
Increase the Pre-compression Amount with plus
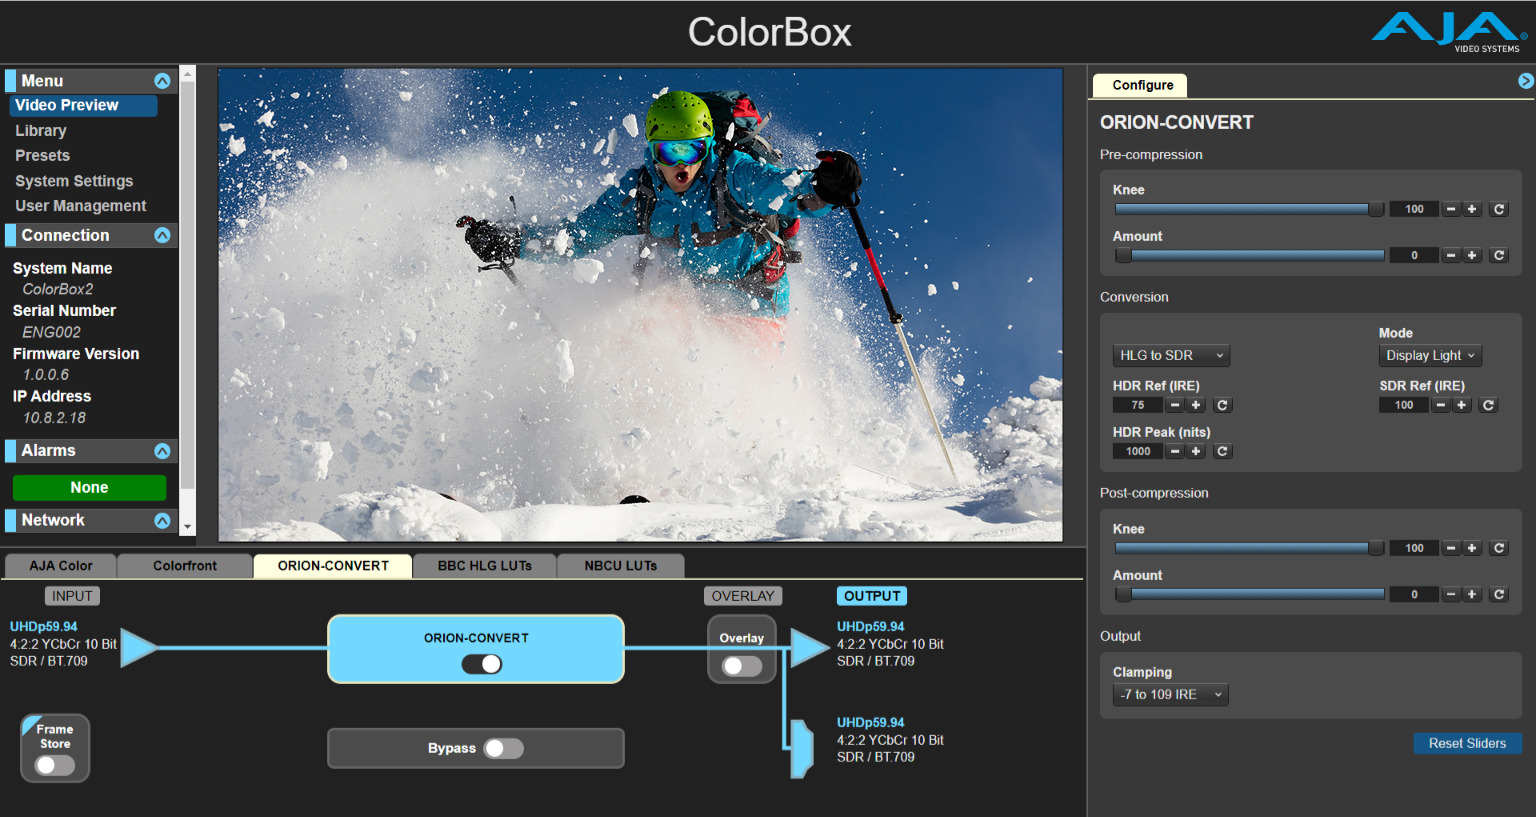(1472, 255)
